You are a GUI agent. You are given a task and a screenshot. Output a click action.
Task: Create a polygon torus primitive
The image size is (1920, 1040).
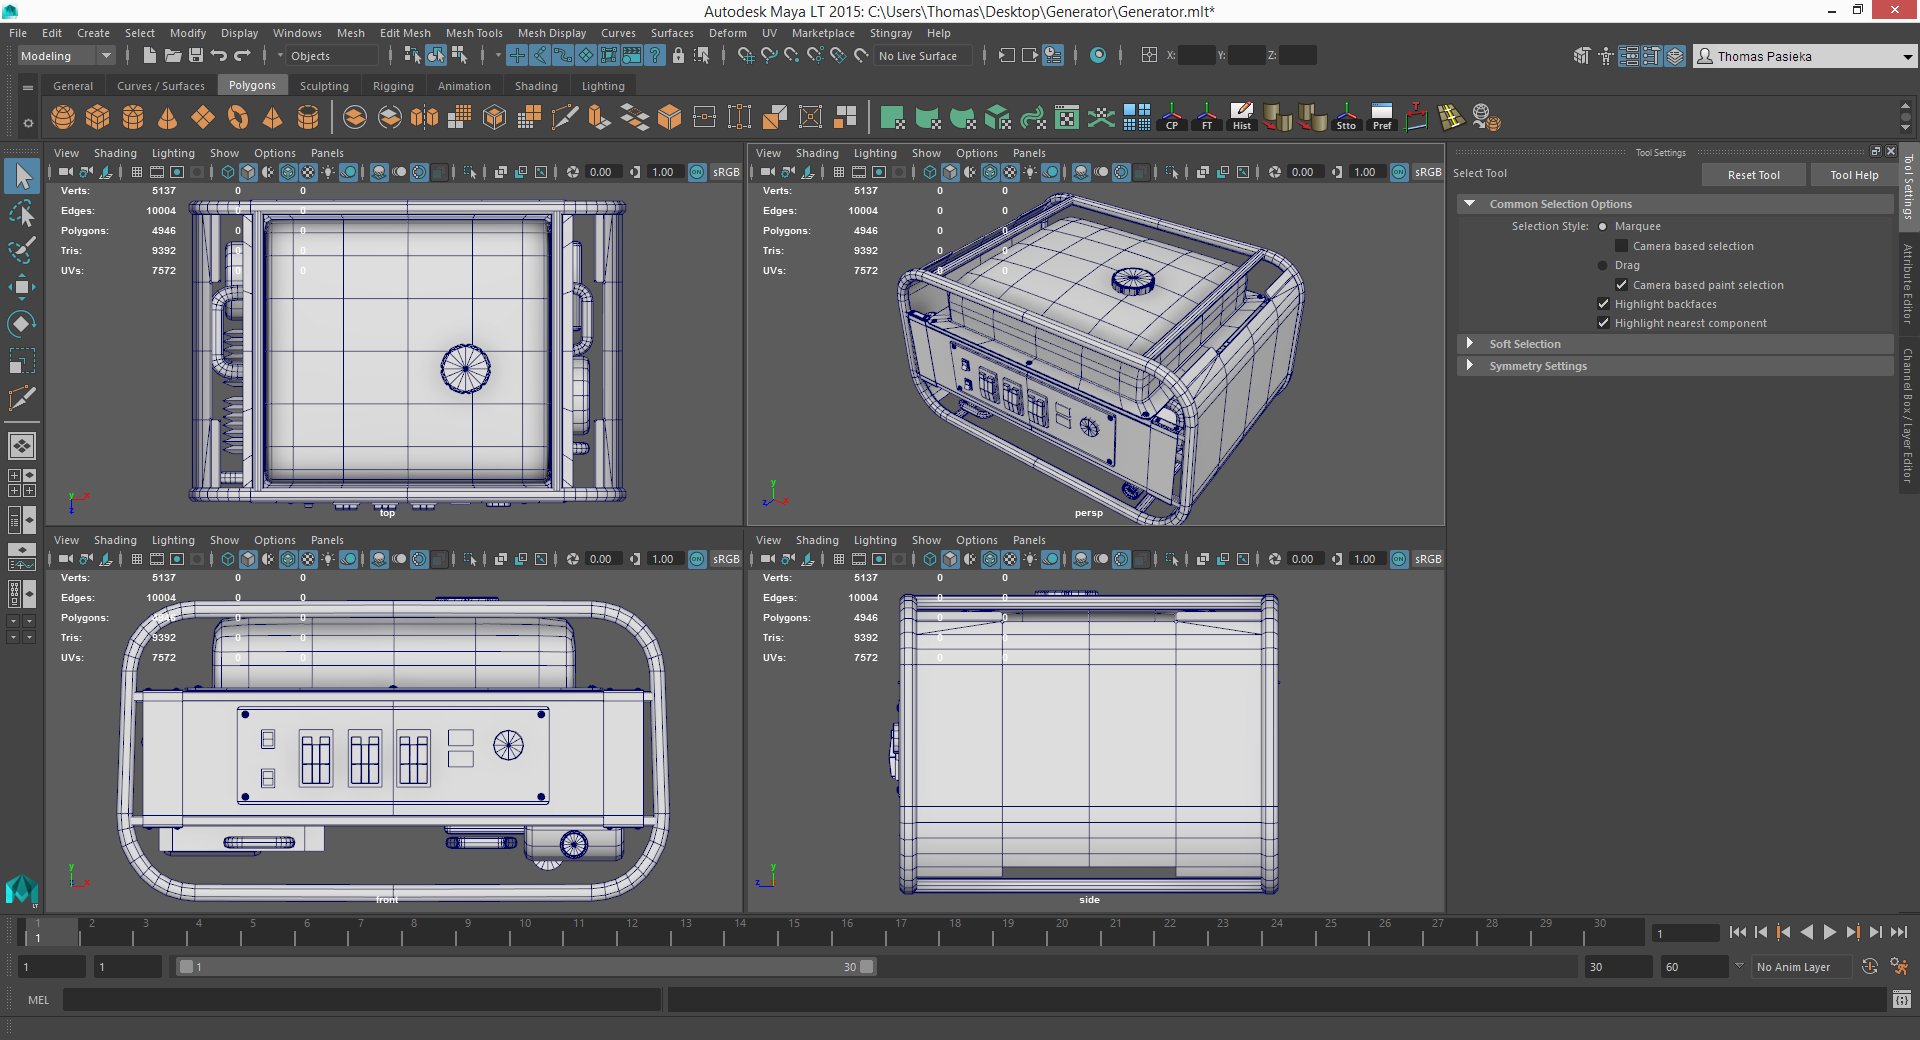coord(238,117)
